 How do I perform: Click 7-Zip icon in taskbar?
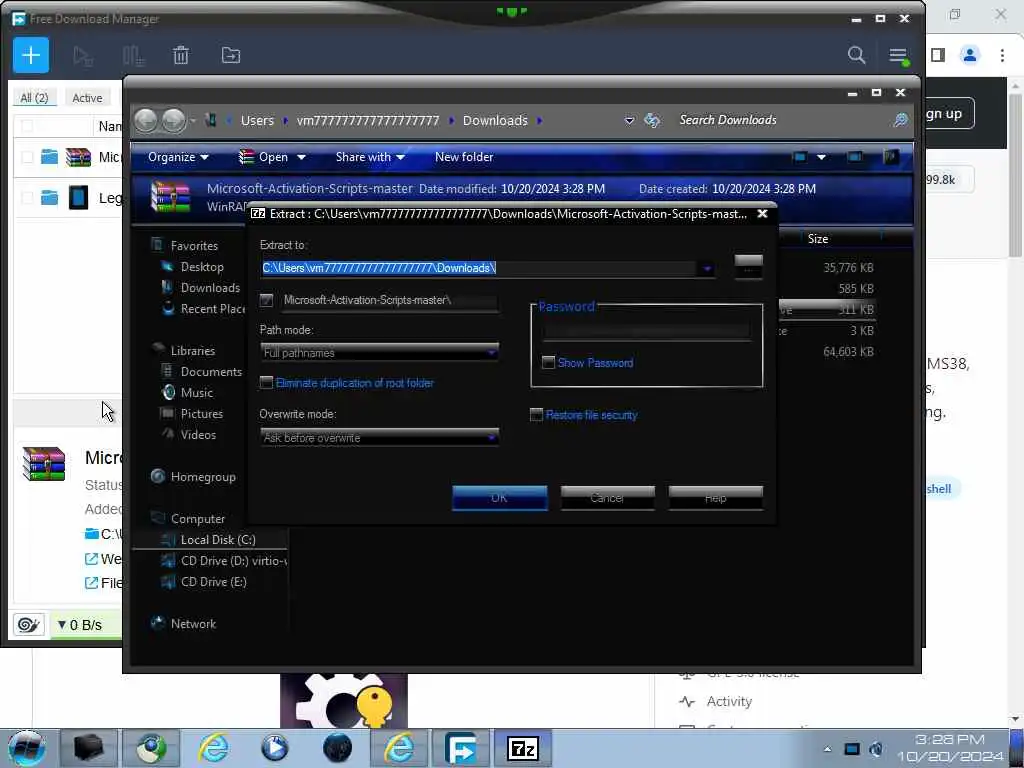[522, 748]
